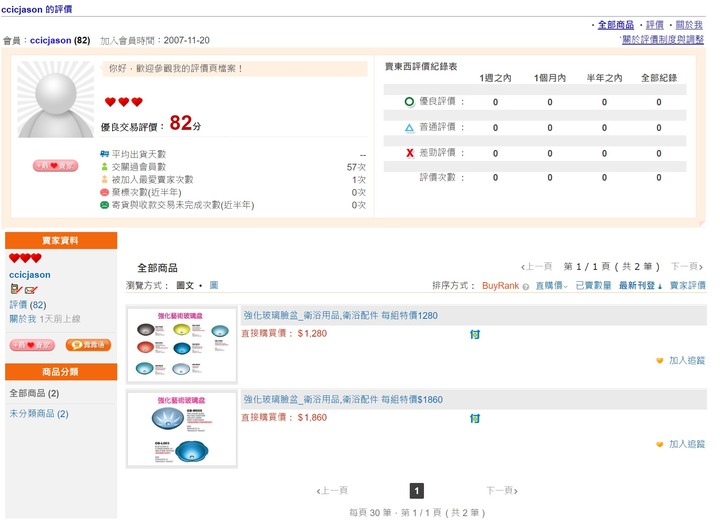The width and height of the screenshot is (720, 524).
Task: Select 未分類商品 (2) category
Action: [x=39, y=414]
